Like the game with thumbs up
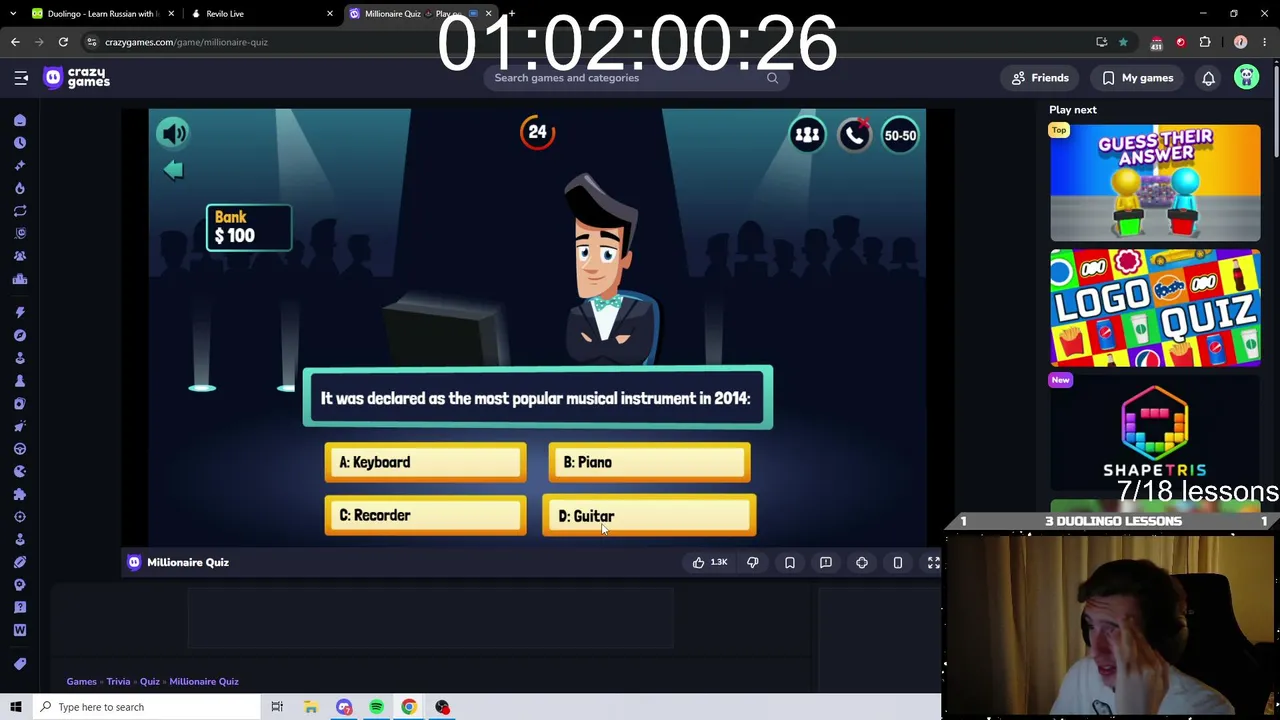The height and width of the screenshot is (720, 1280). coord(710,562)
